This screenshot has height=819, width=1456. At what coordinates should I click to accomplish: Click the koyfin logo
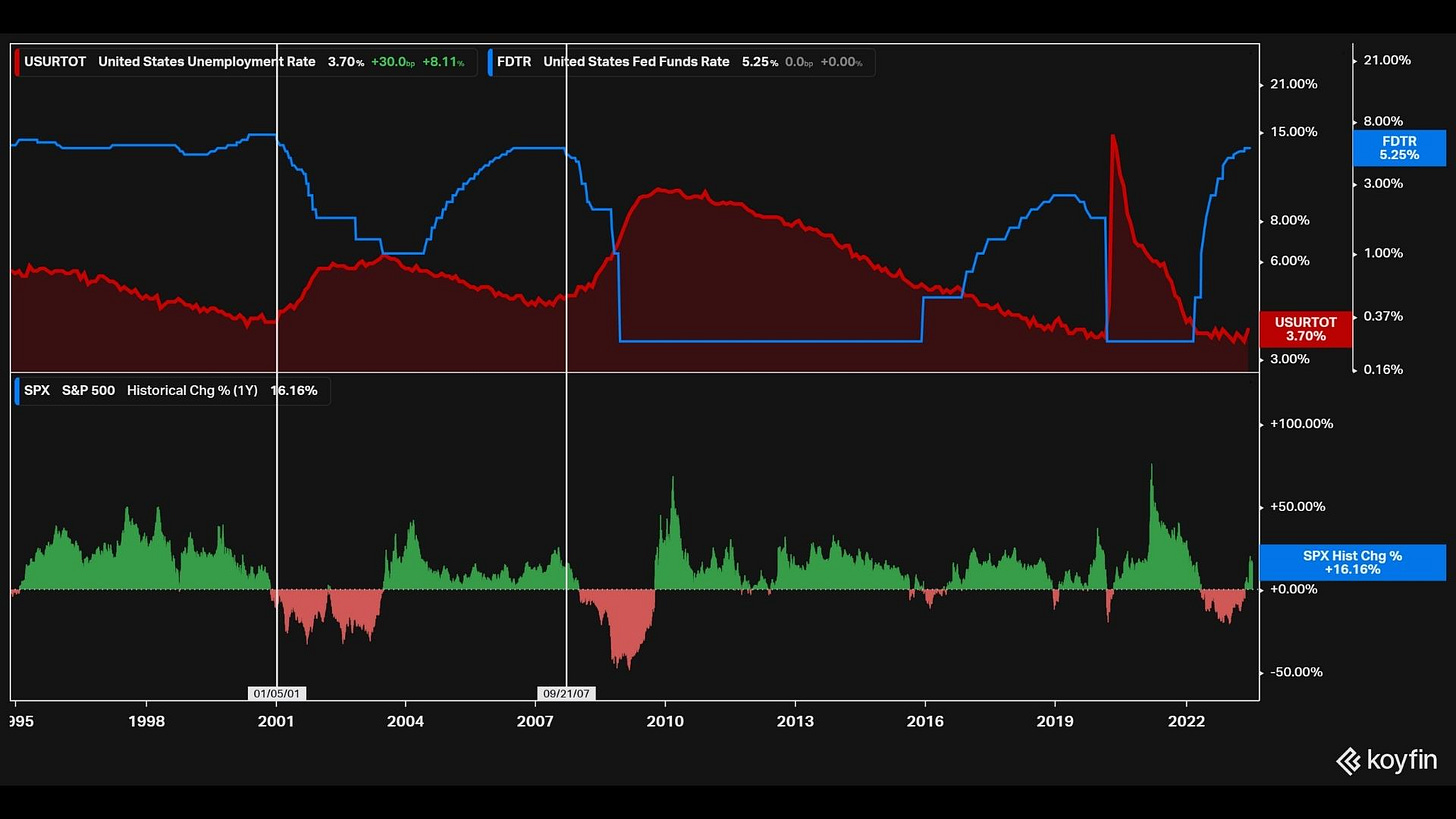coord(1386,761)
